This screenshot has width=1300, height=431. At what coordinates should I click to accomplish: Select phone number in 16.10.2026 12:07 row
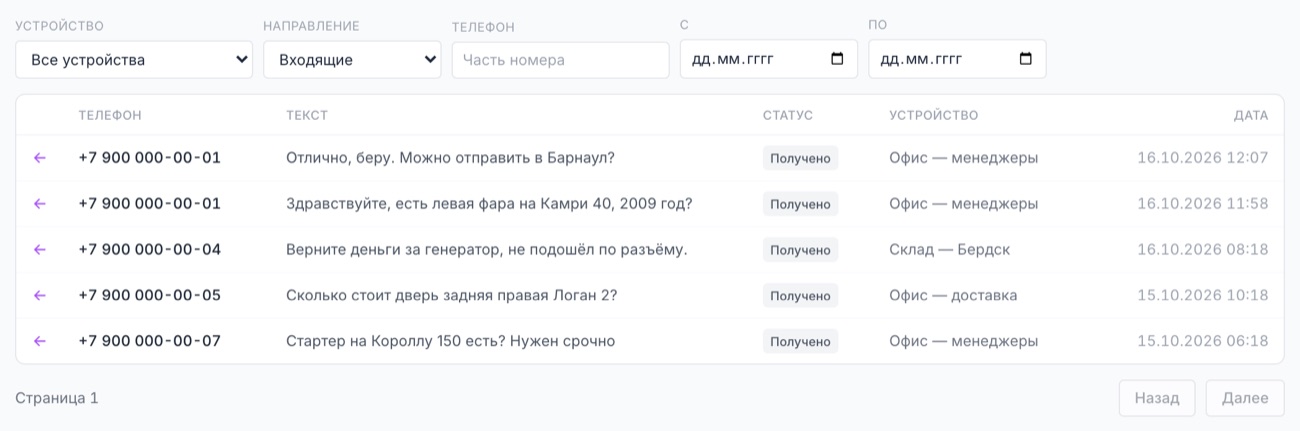point(150,158)
